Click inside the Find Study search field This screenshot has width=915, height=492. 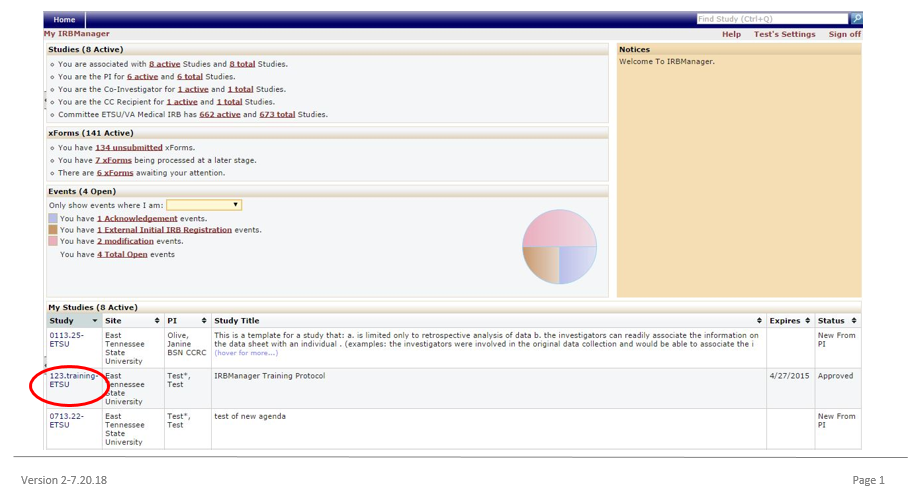click(770, 19)
